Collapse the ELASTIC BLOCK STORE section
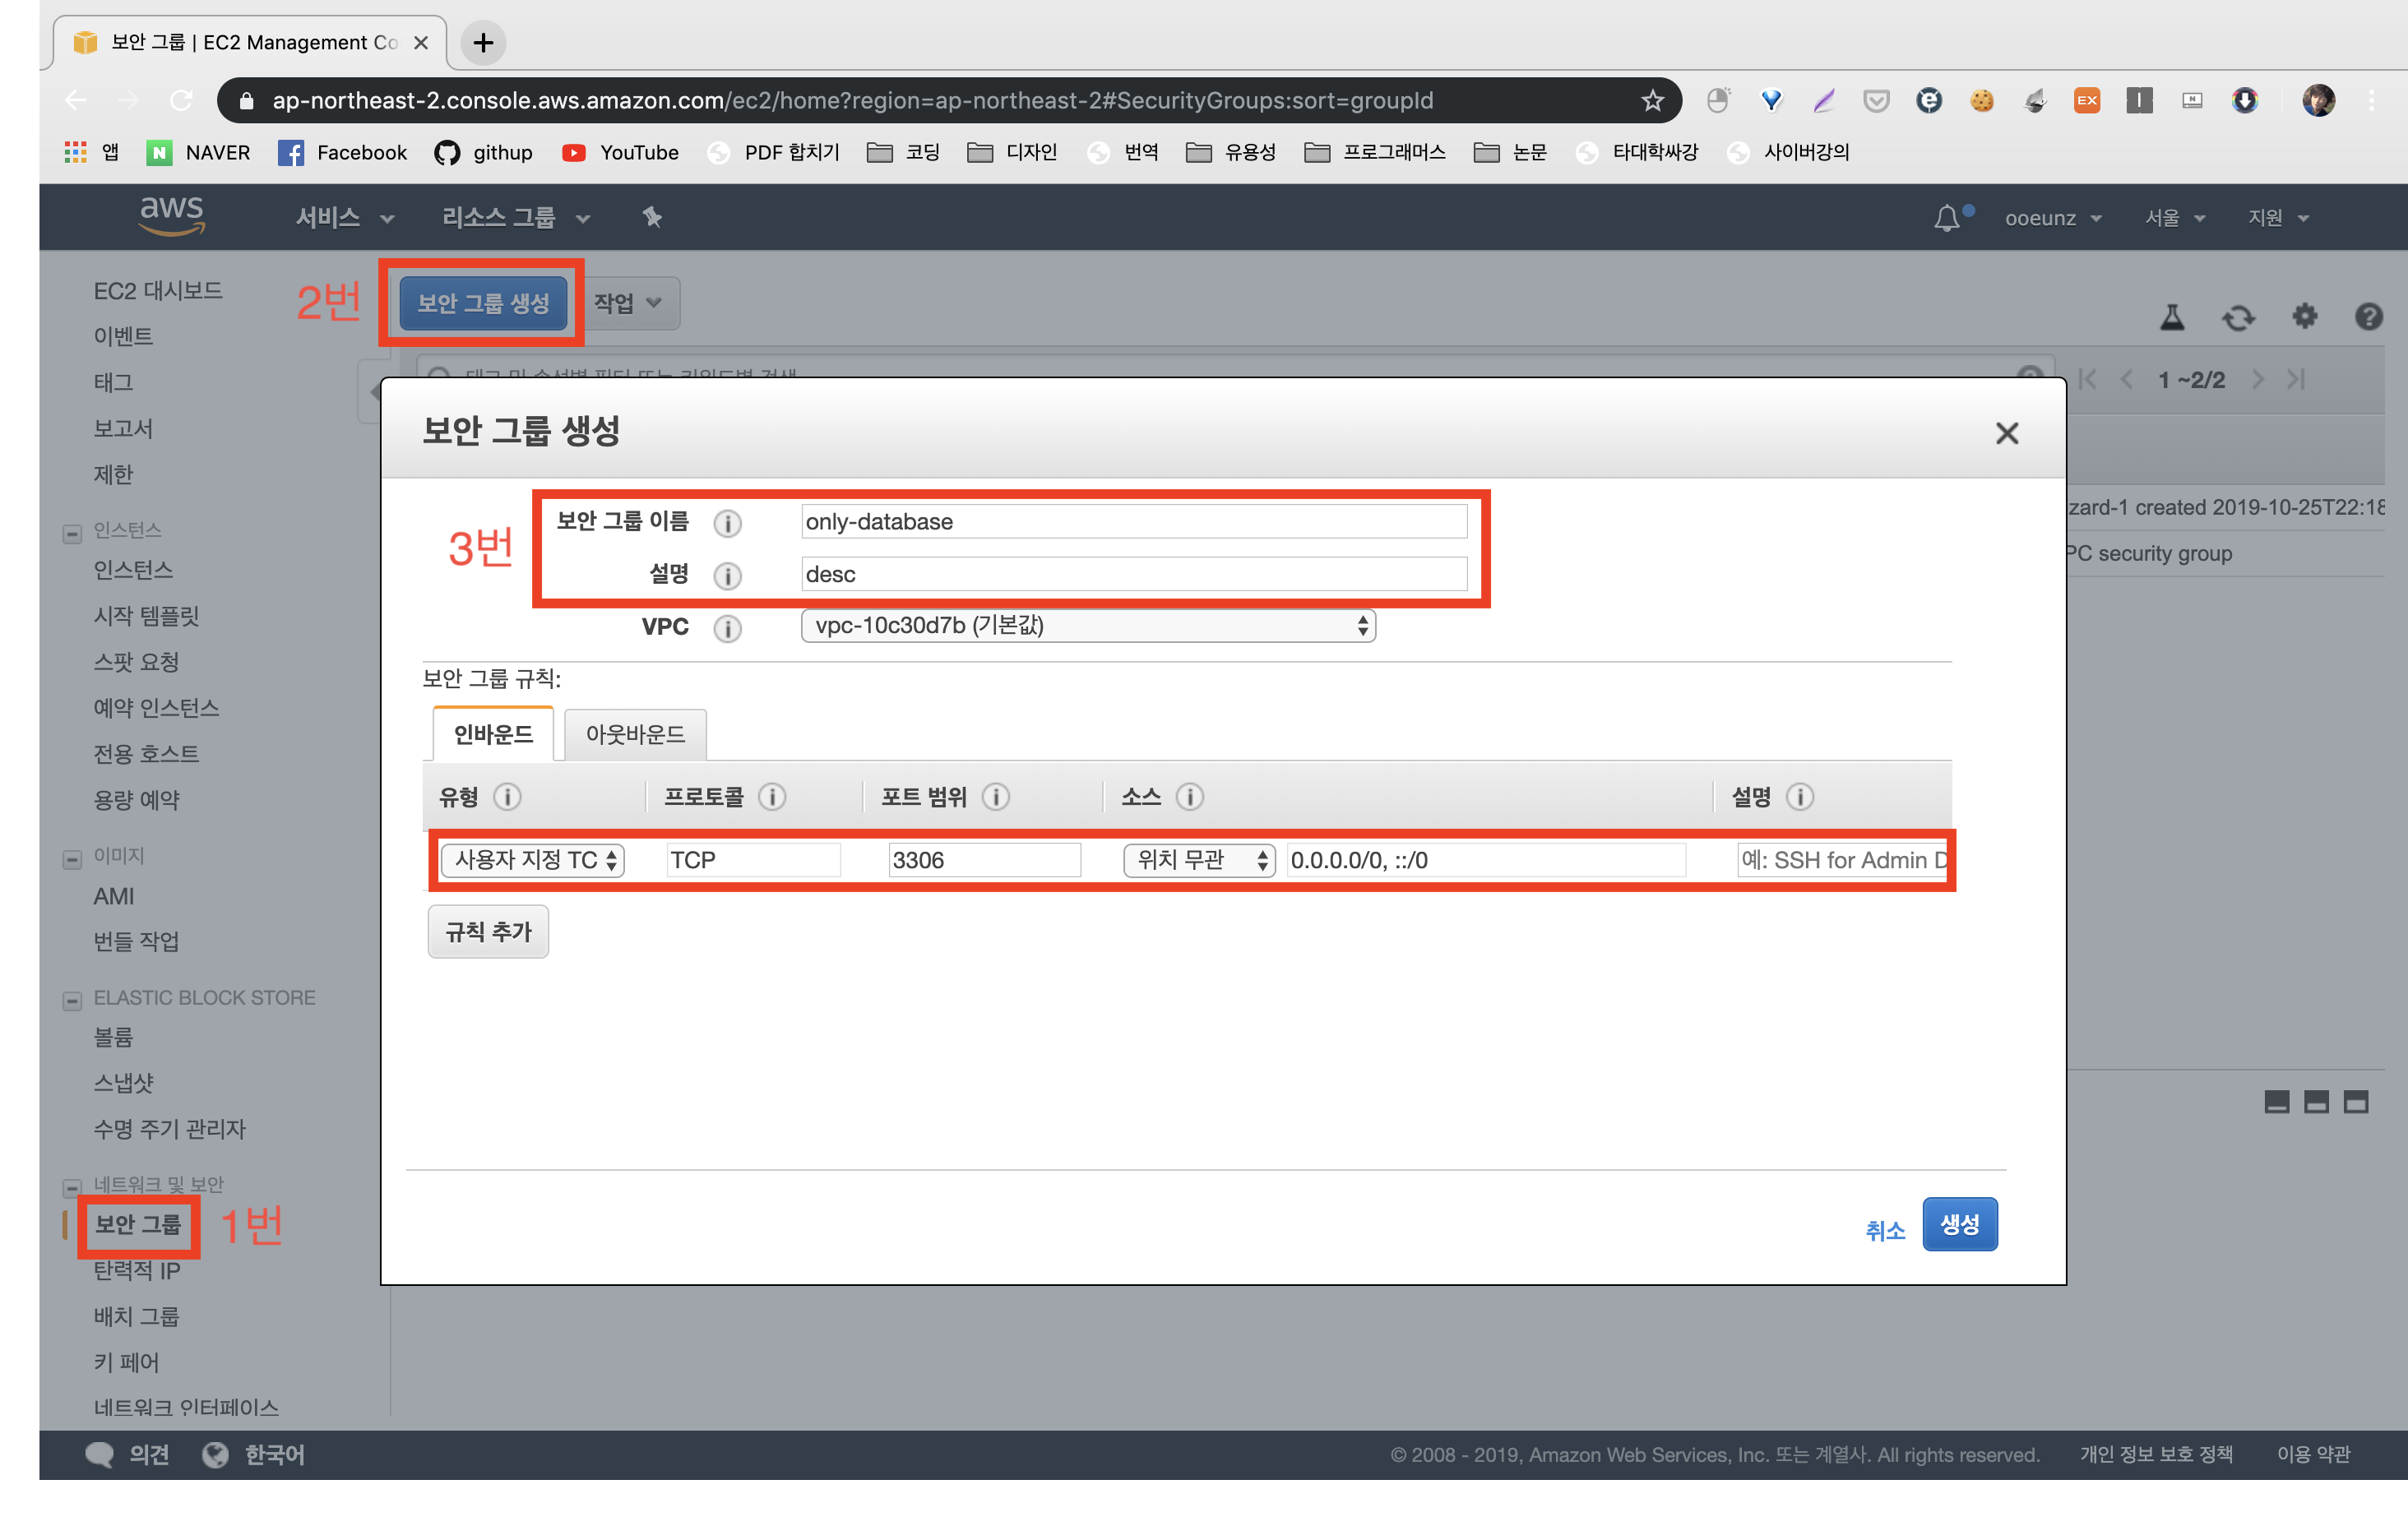This screenshot has width=2408, height=1526. (x=72, y=1000)
